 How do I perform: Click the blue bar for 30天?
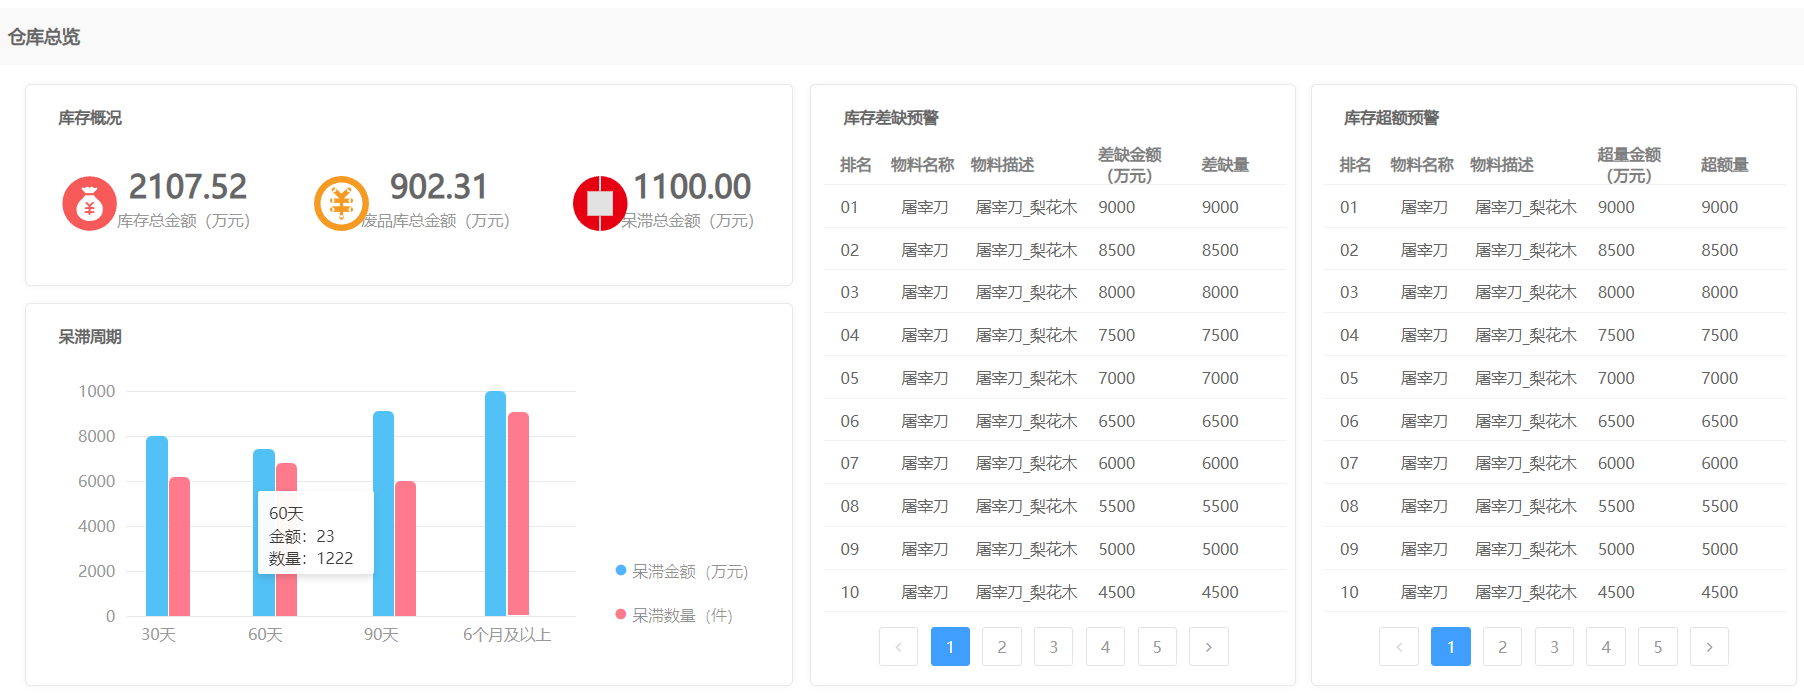click(x=157, y=526)
